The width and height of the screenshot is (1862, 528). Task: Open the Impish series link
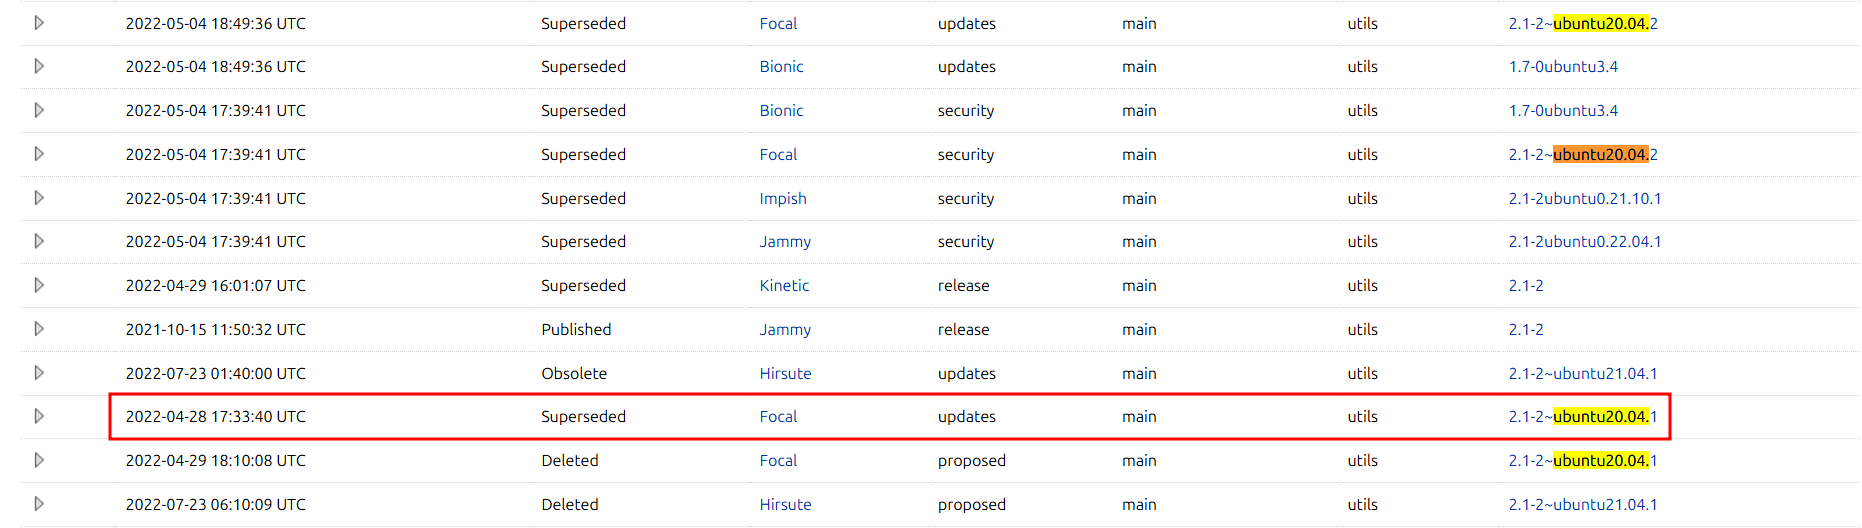(782, 198)
